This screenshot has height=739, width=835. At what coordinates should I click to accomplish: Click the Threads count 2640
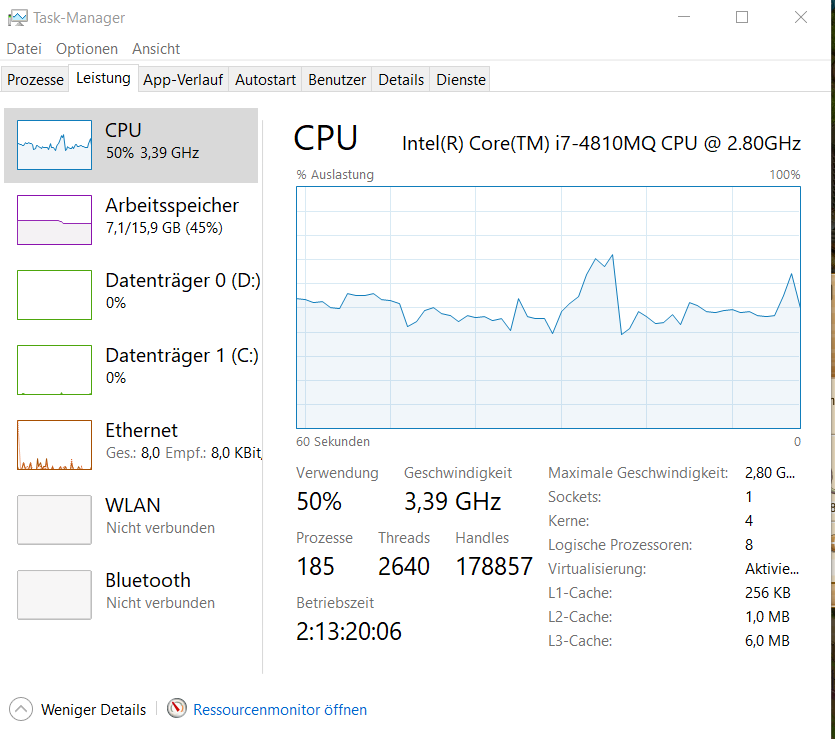tap(404, 566)
